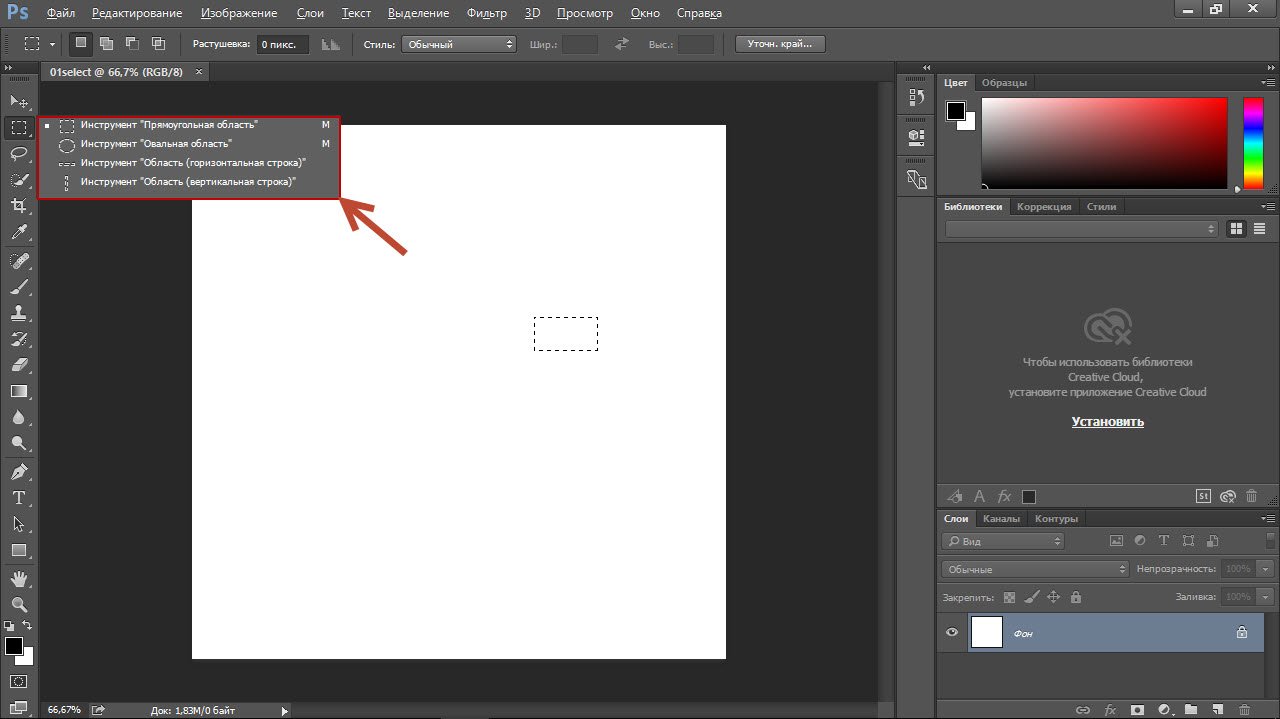Open the Стиль dropdown showing Обычный
Viewport: 1280px width, 719px height.
[458, 45]
